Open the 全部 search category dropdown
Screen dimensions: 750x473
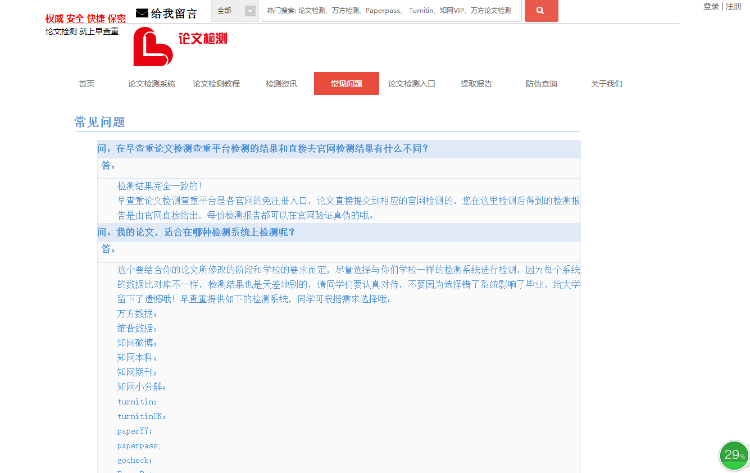[235, 11]
